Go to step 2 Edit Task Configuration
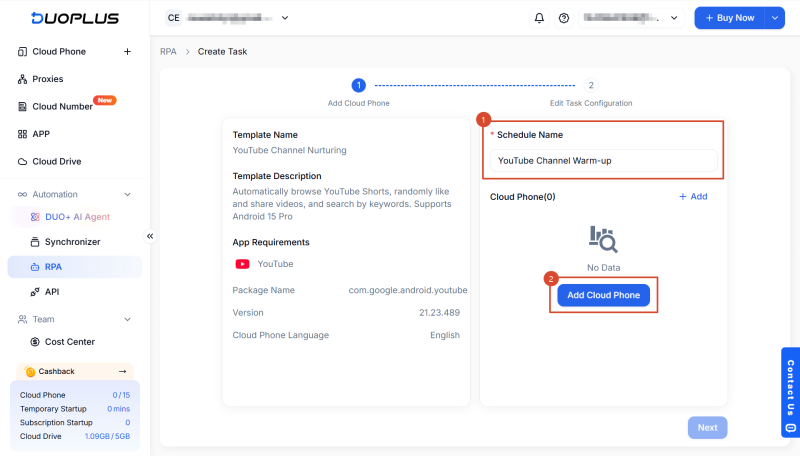This screenshot has height=456, width=800. point(591,85)
